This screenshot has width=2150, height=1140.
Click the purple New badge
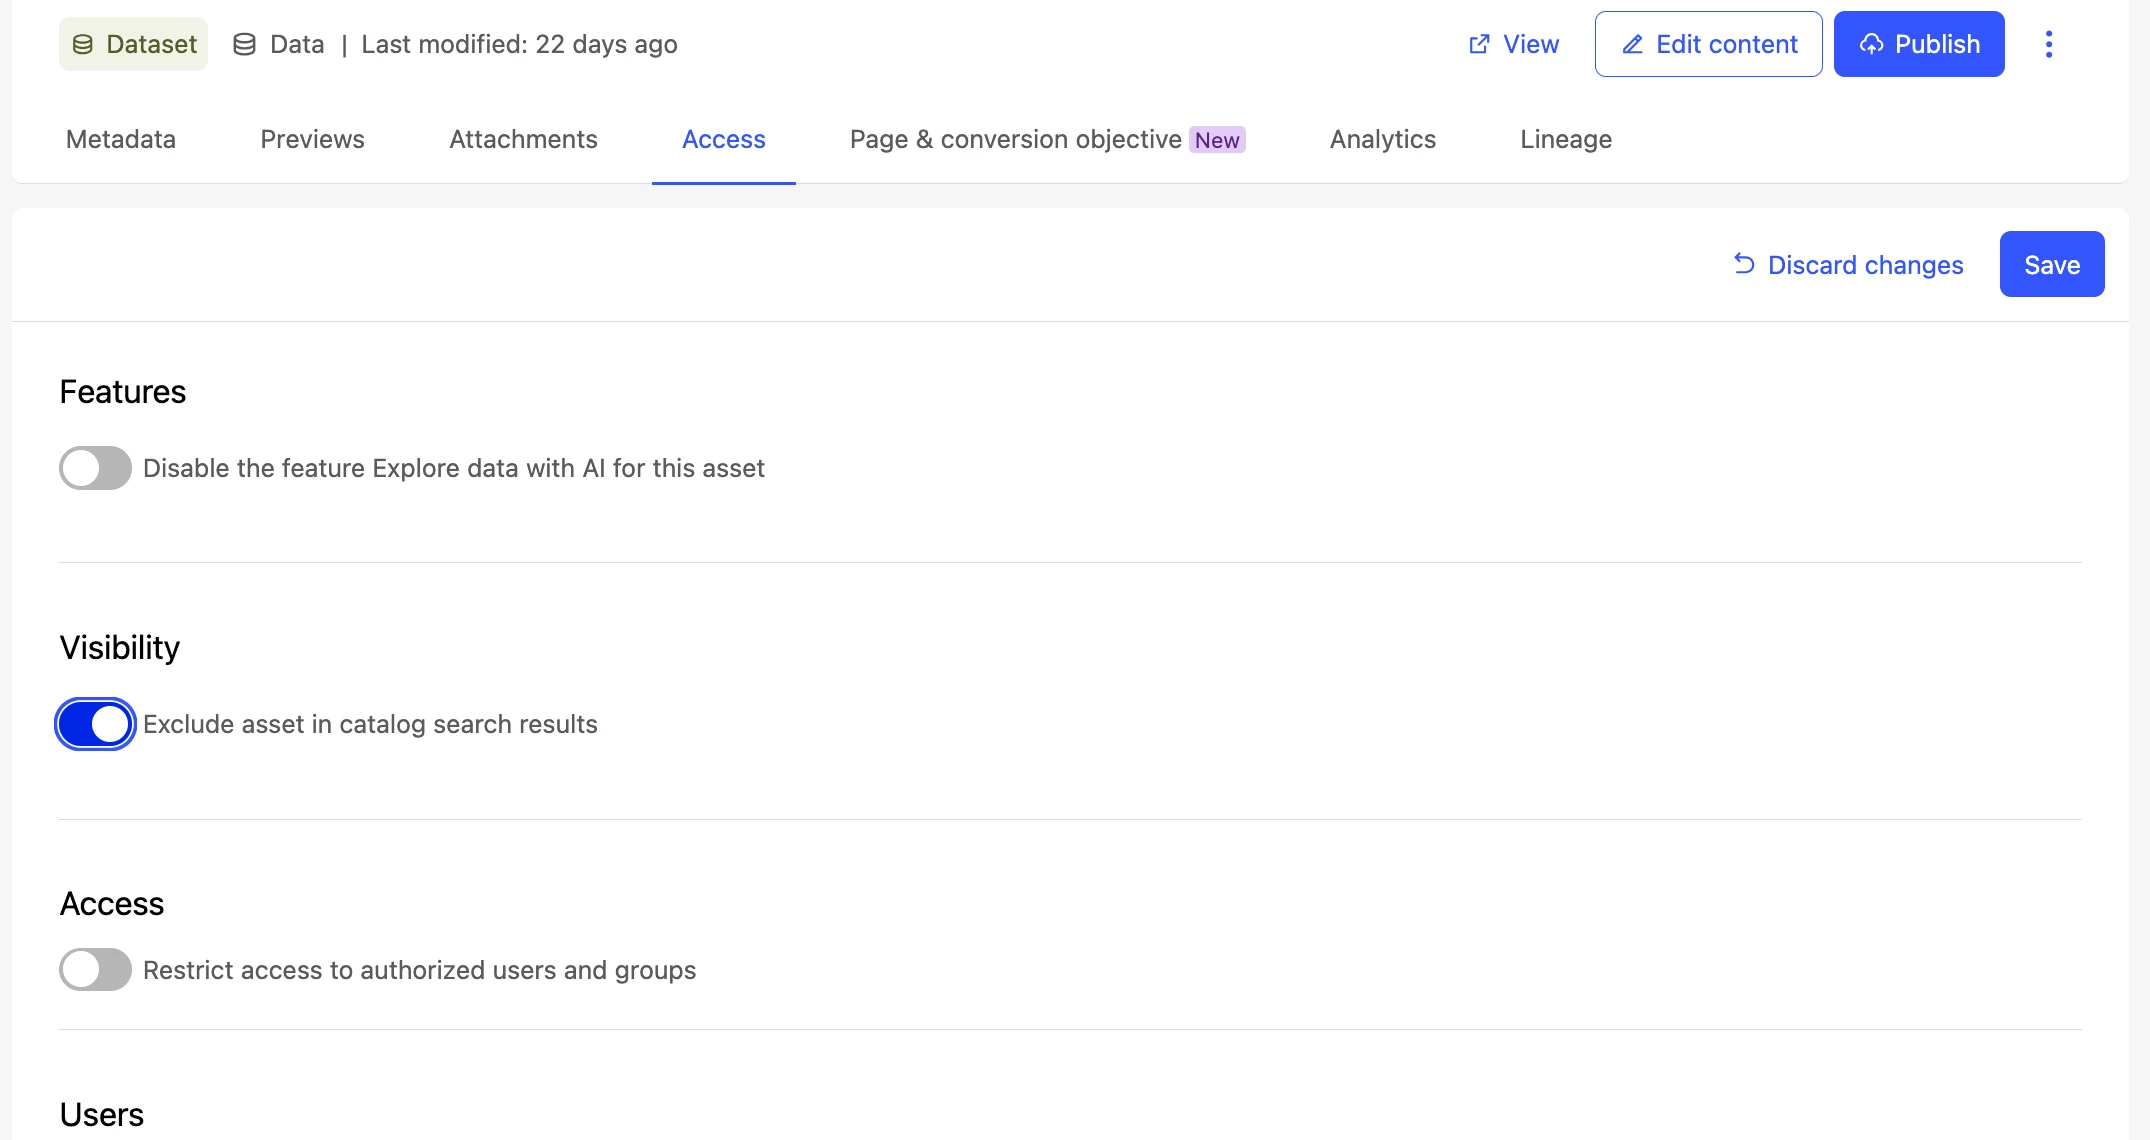coord(1216,140)
